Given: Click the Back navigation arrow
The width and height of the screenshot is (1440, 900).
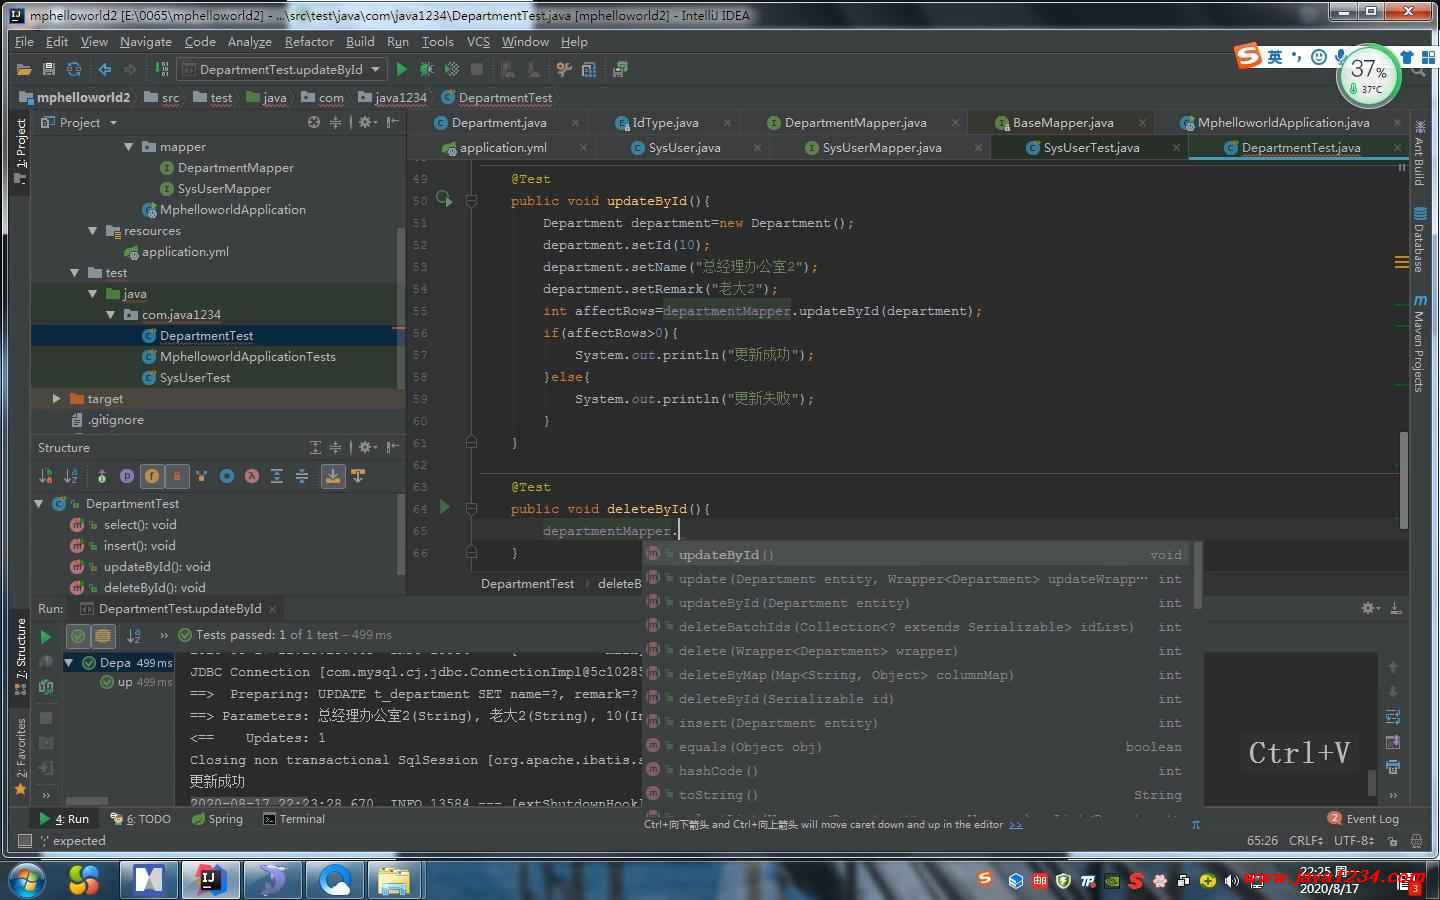Looking at the screenshot, I should pyautogui.click(x=104, y=69).
